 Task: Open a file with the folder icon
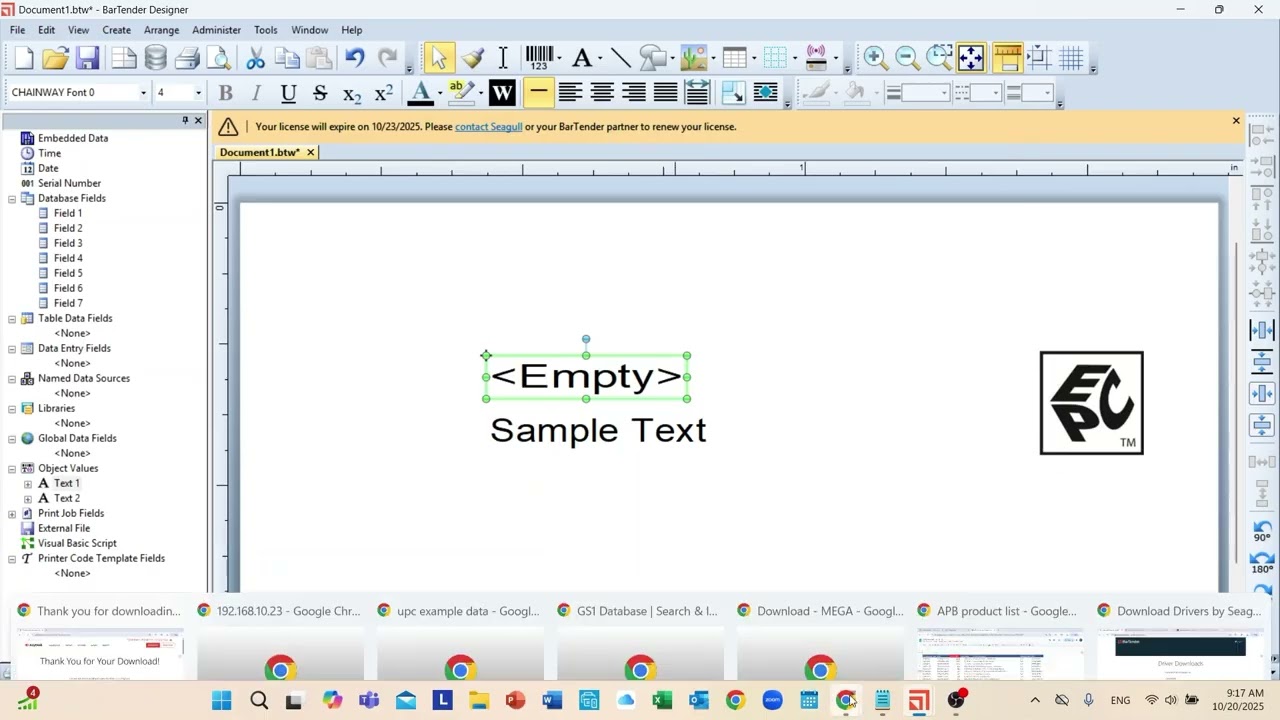(56, 58)
